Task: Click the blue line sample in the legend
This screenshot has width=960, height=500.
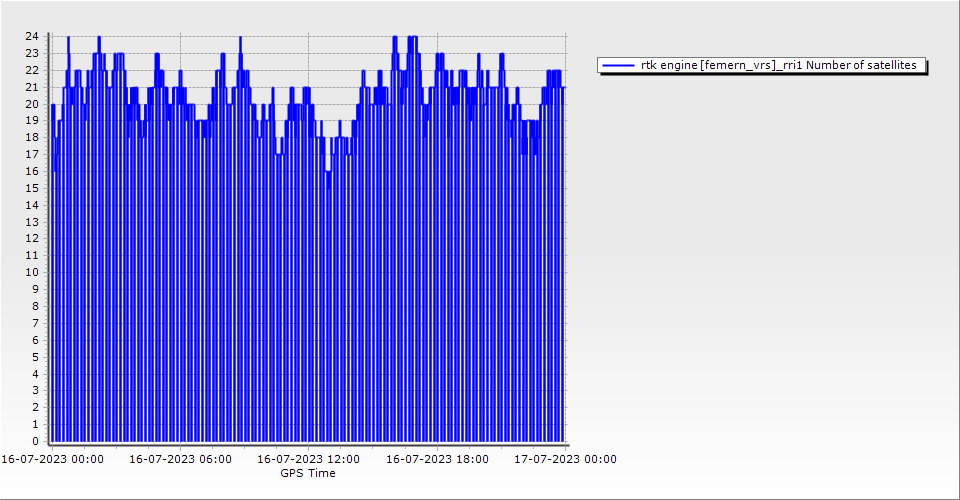Action: pyautogui.click(x=618, y=65)
